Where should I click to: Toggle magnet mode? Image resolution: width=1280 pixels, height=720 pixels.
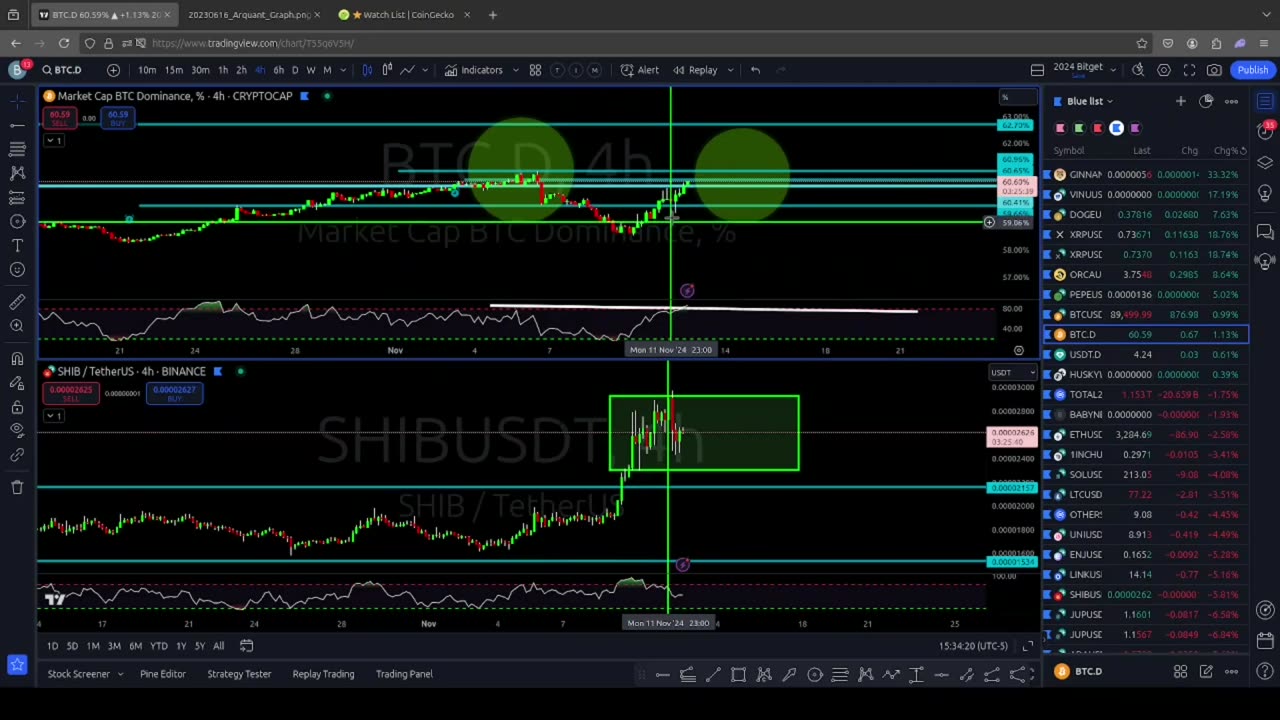point(17,358)
